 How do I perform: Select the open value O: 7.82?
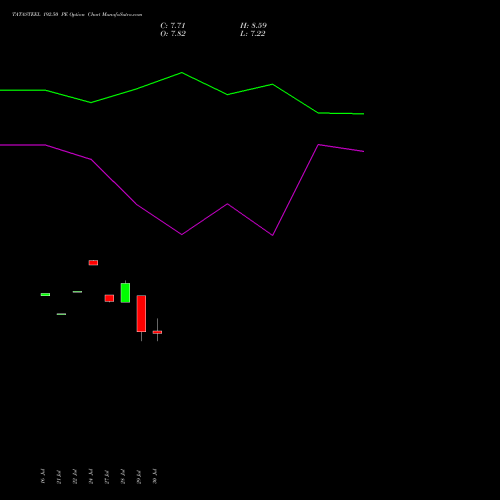[x=173, y=34]
